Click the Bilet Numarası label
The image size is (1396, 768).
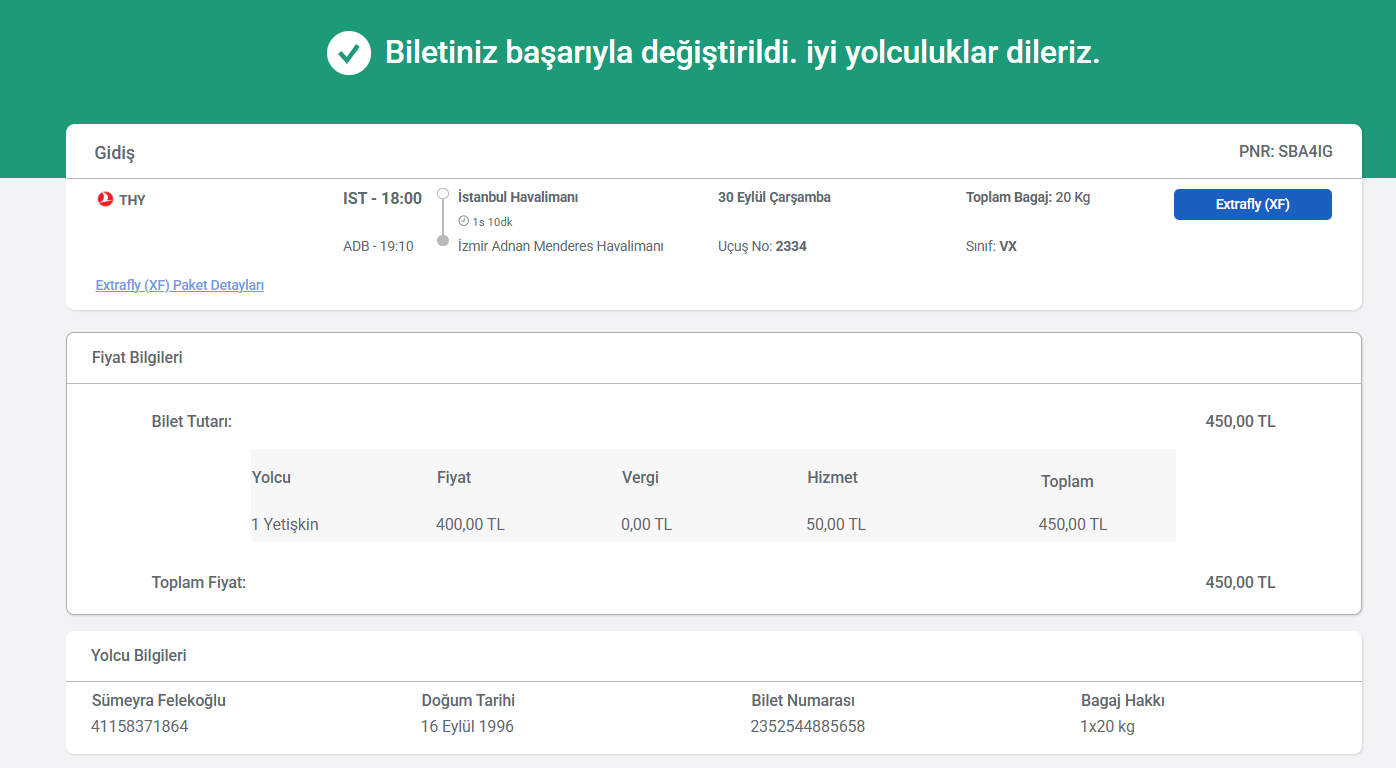803,700
